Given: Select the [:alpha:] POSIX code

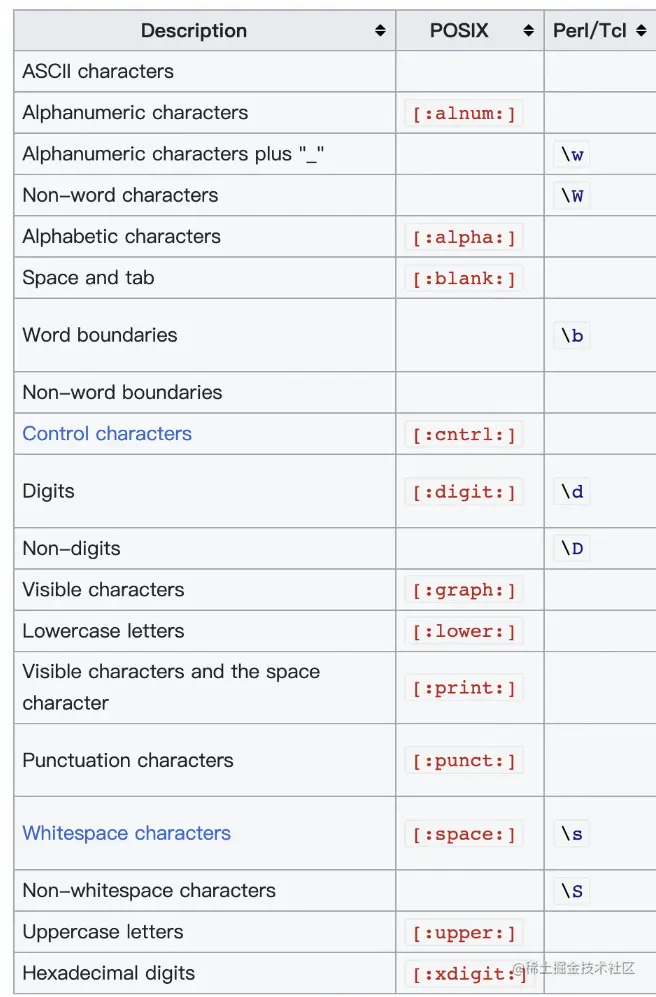Looking at the screenshot, I should 464,237.
